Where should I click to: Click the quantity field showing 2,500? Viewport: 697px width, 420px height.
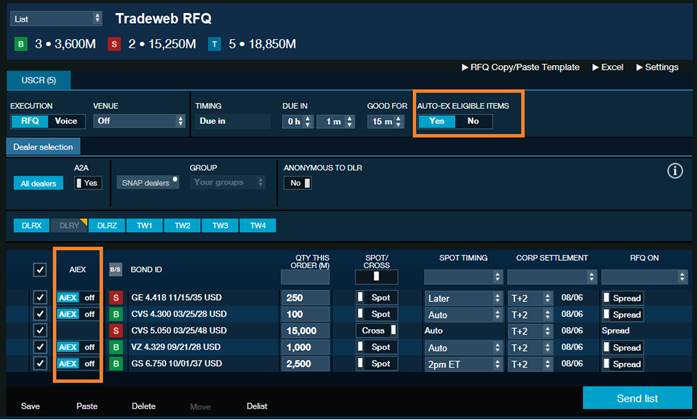click(x=305, y=364)
